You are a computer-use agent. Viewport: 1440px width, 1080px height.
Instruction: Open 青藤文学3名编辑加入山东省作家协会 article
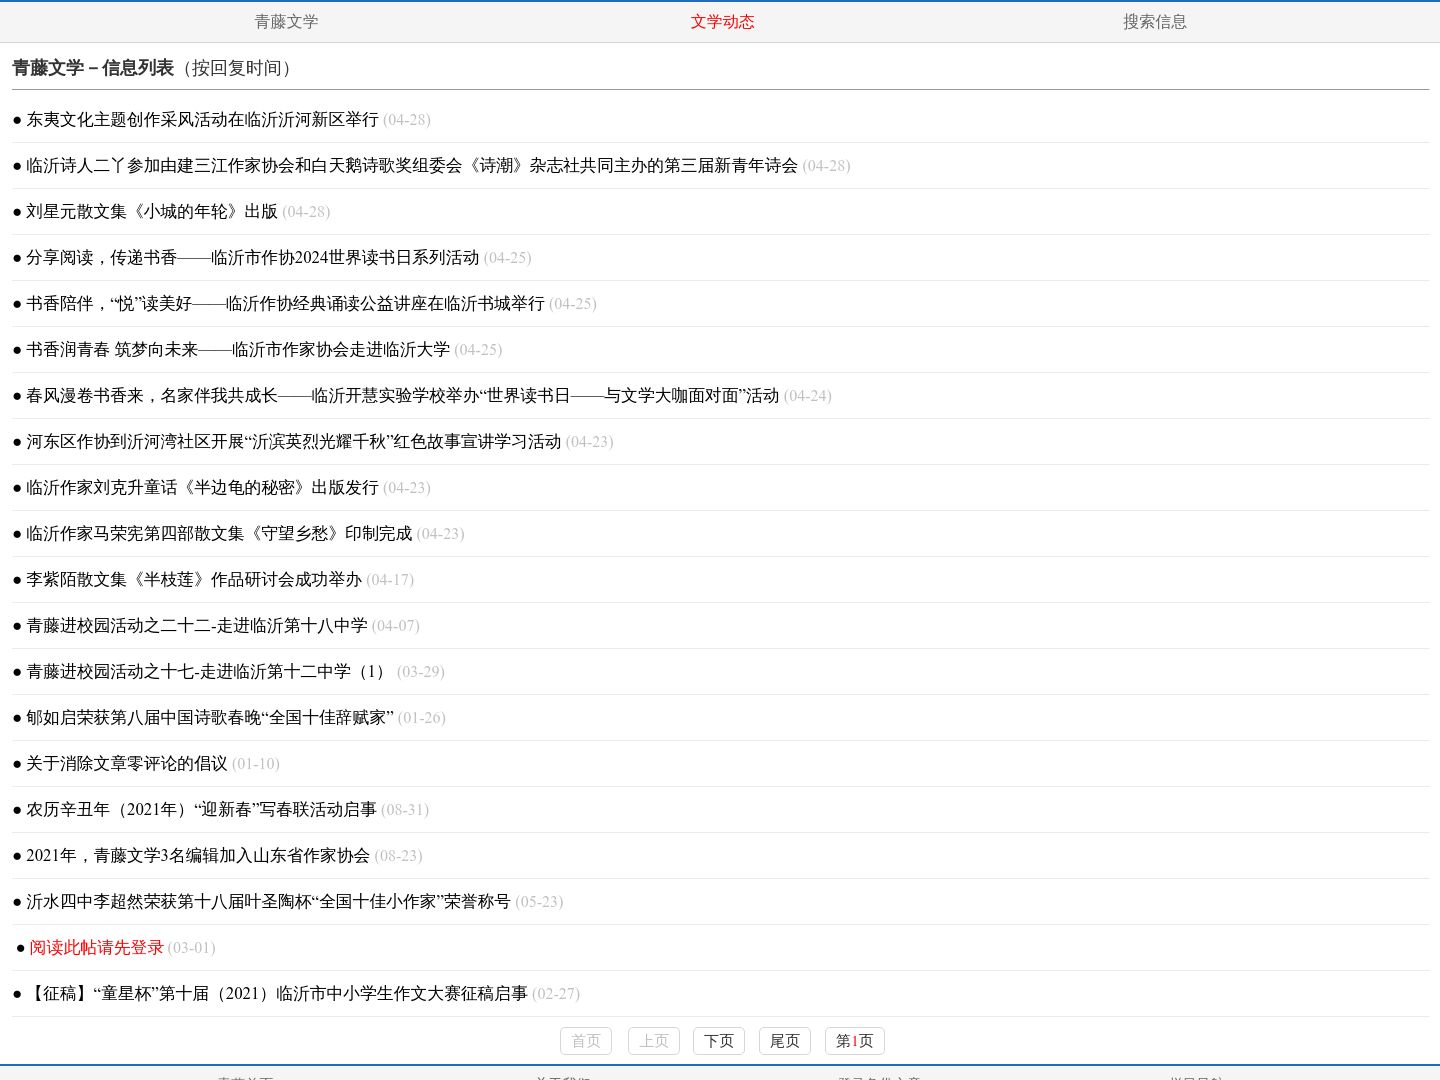[198, 855]
